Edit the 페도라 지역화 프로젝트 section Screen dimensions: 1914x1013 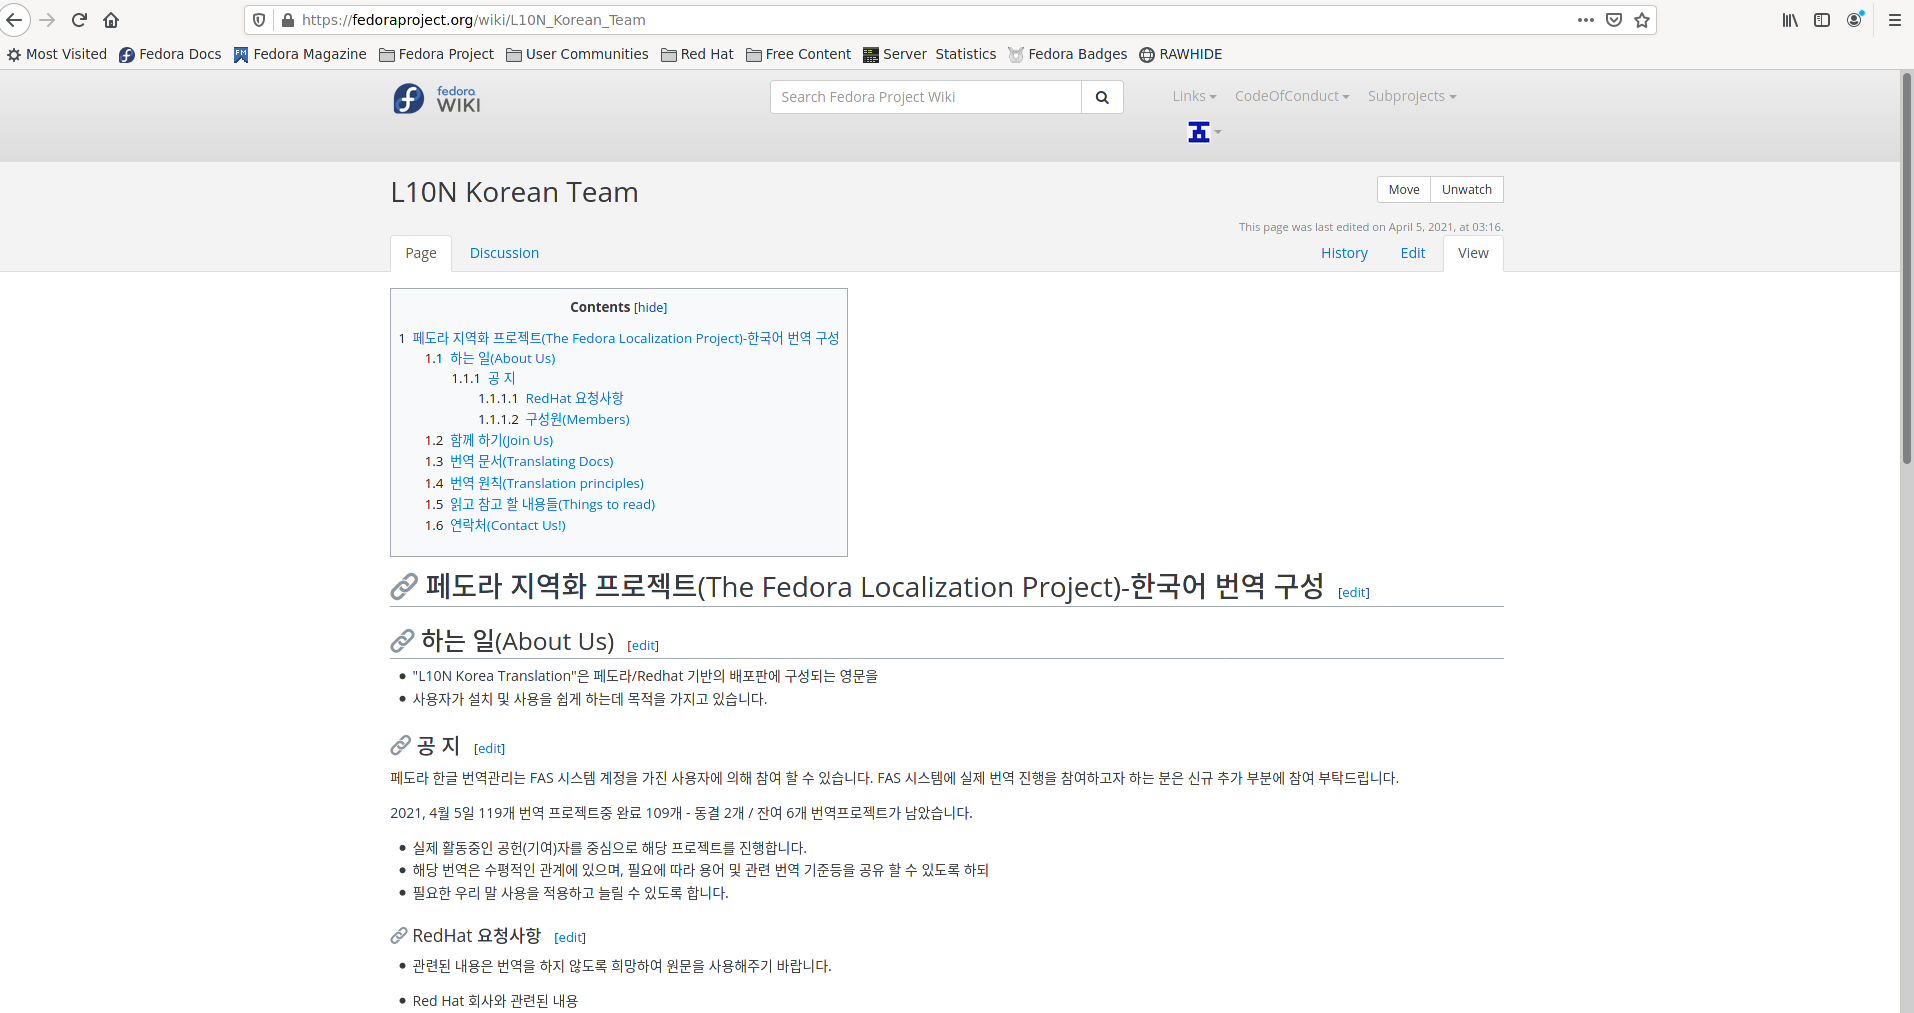(1354, 593)
